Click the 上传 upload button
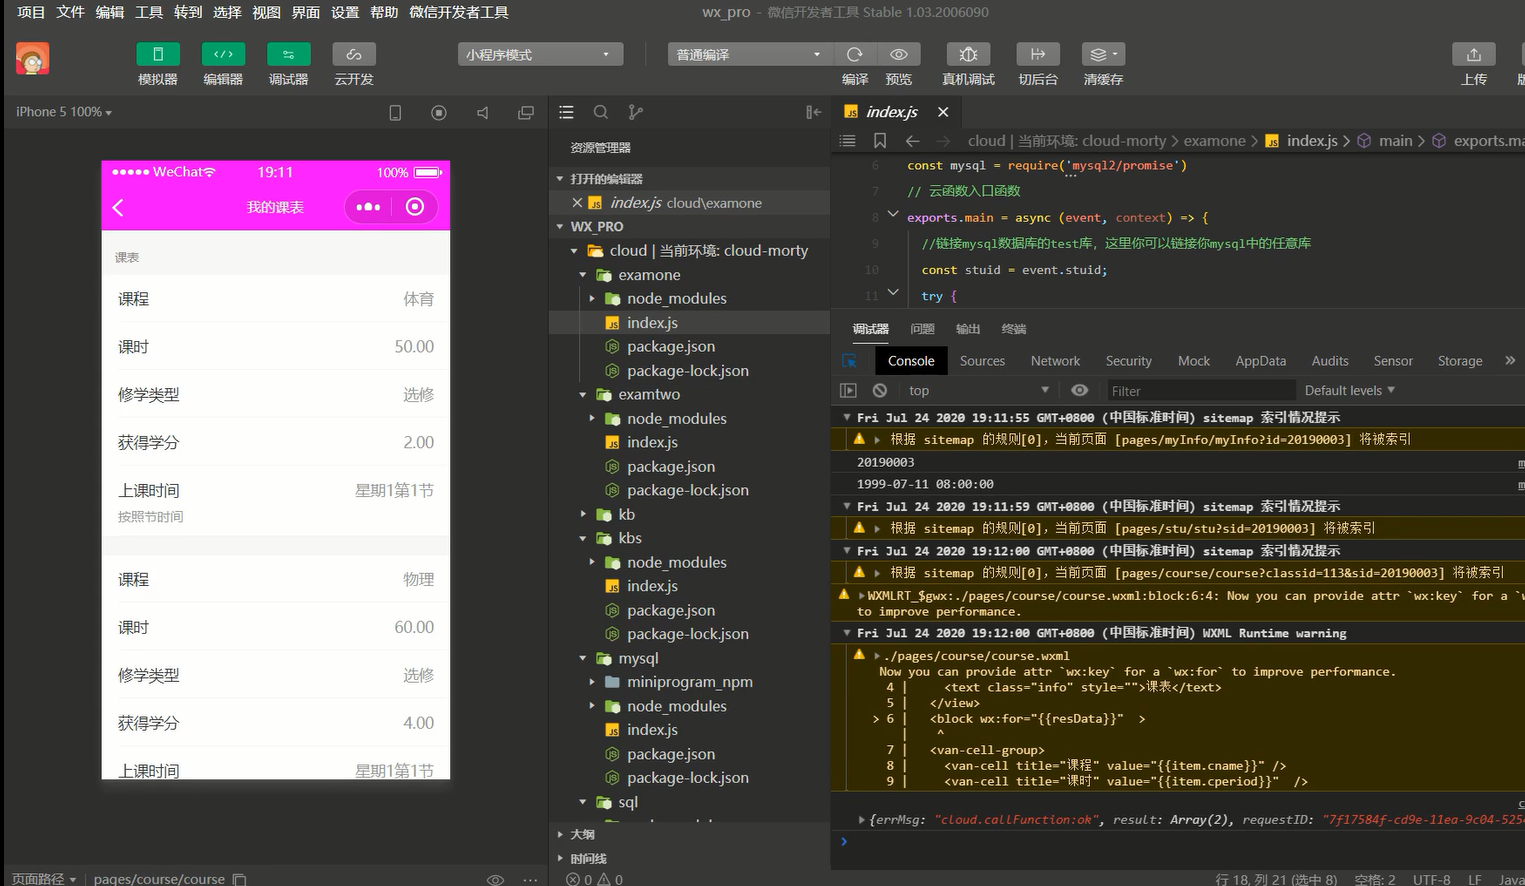Viewport: 1525px width, 886px height. (x=1473, y=55)
